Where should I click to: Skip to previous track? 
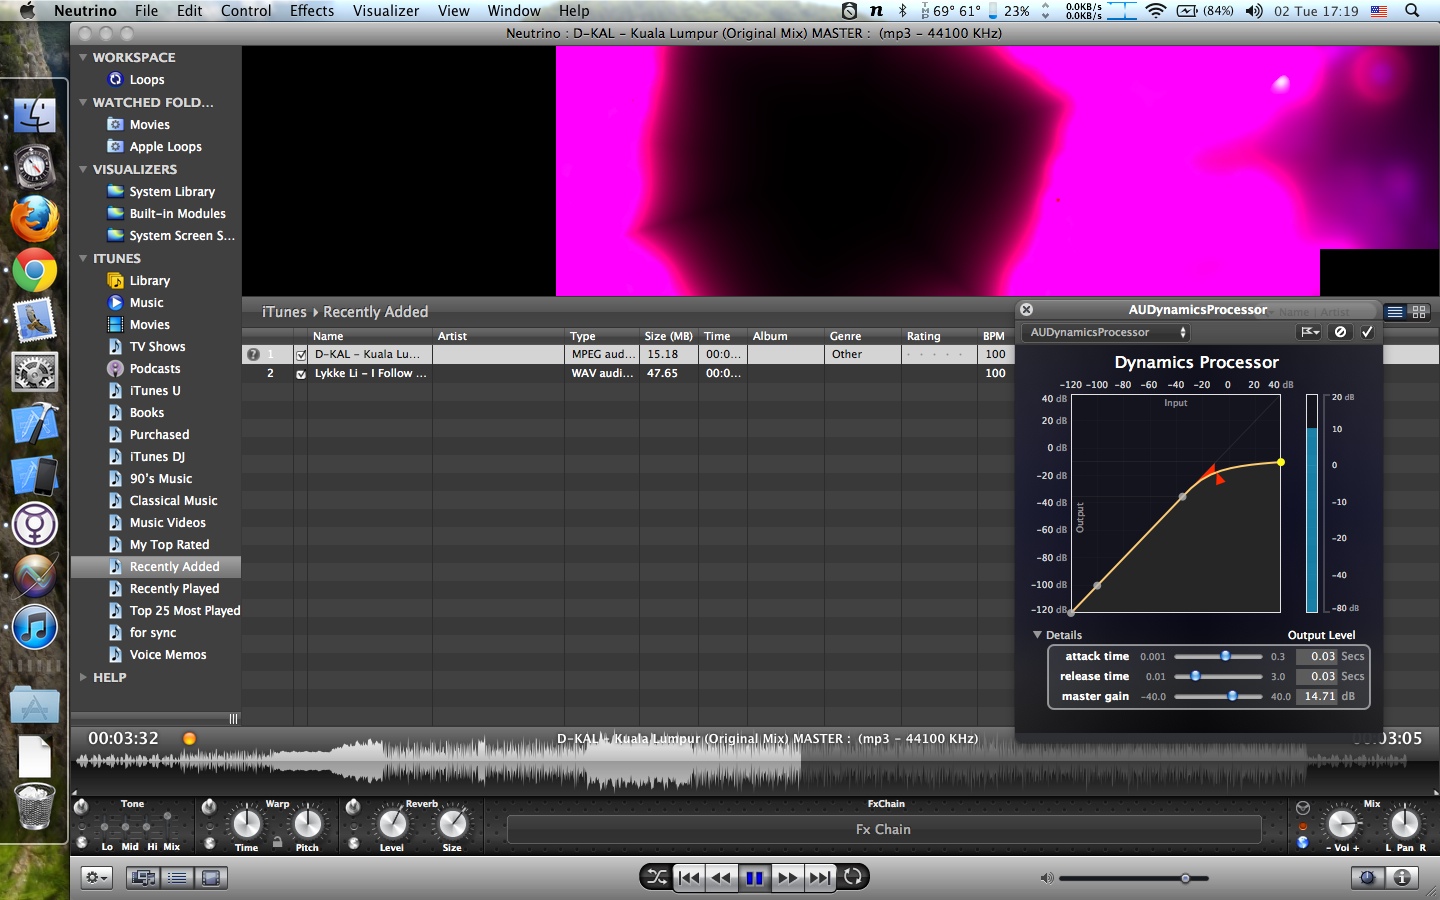[x=689, y=877]
